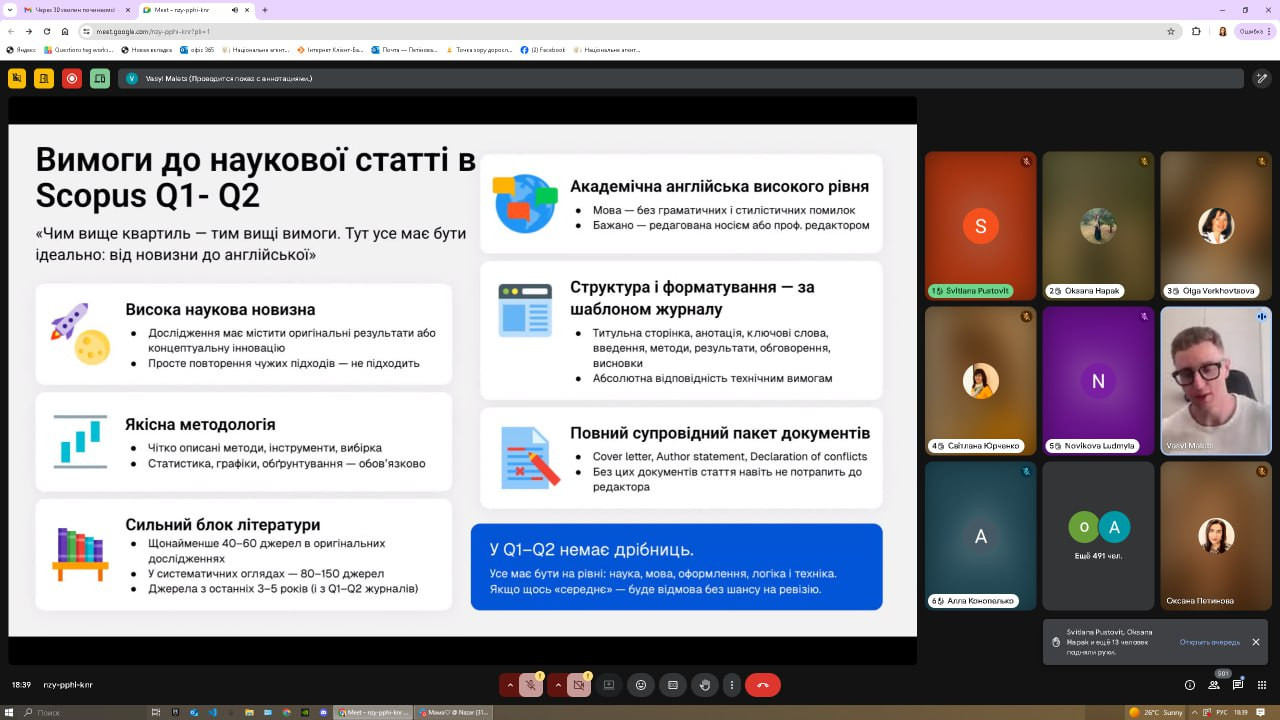Show the participants list
Image resolution: width=1280 pixels, height=720 pixels.
tap(1214, 685)
